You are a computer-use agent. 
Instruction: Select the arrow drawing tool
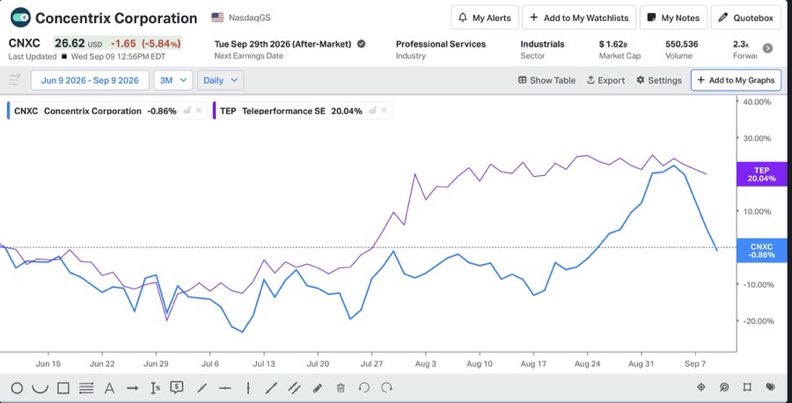(132, 388)
